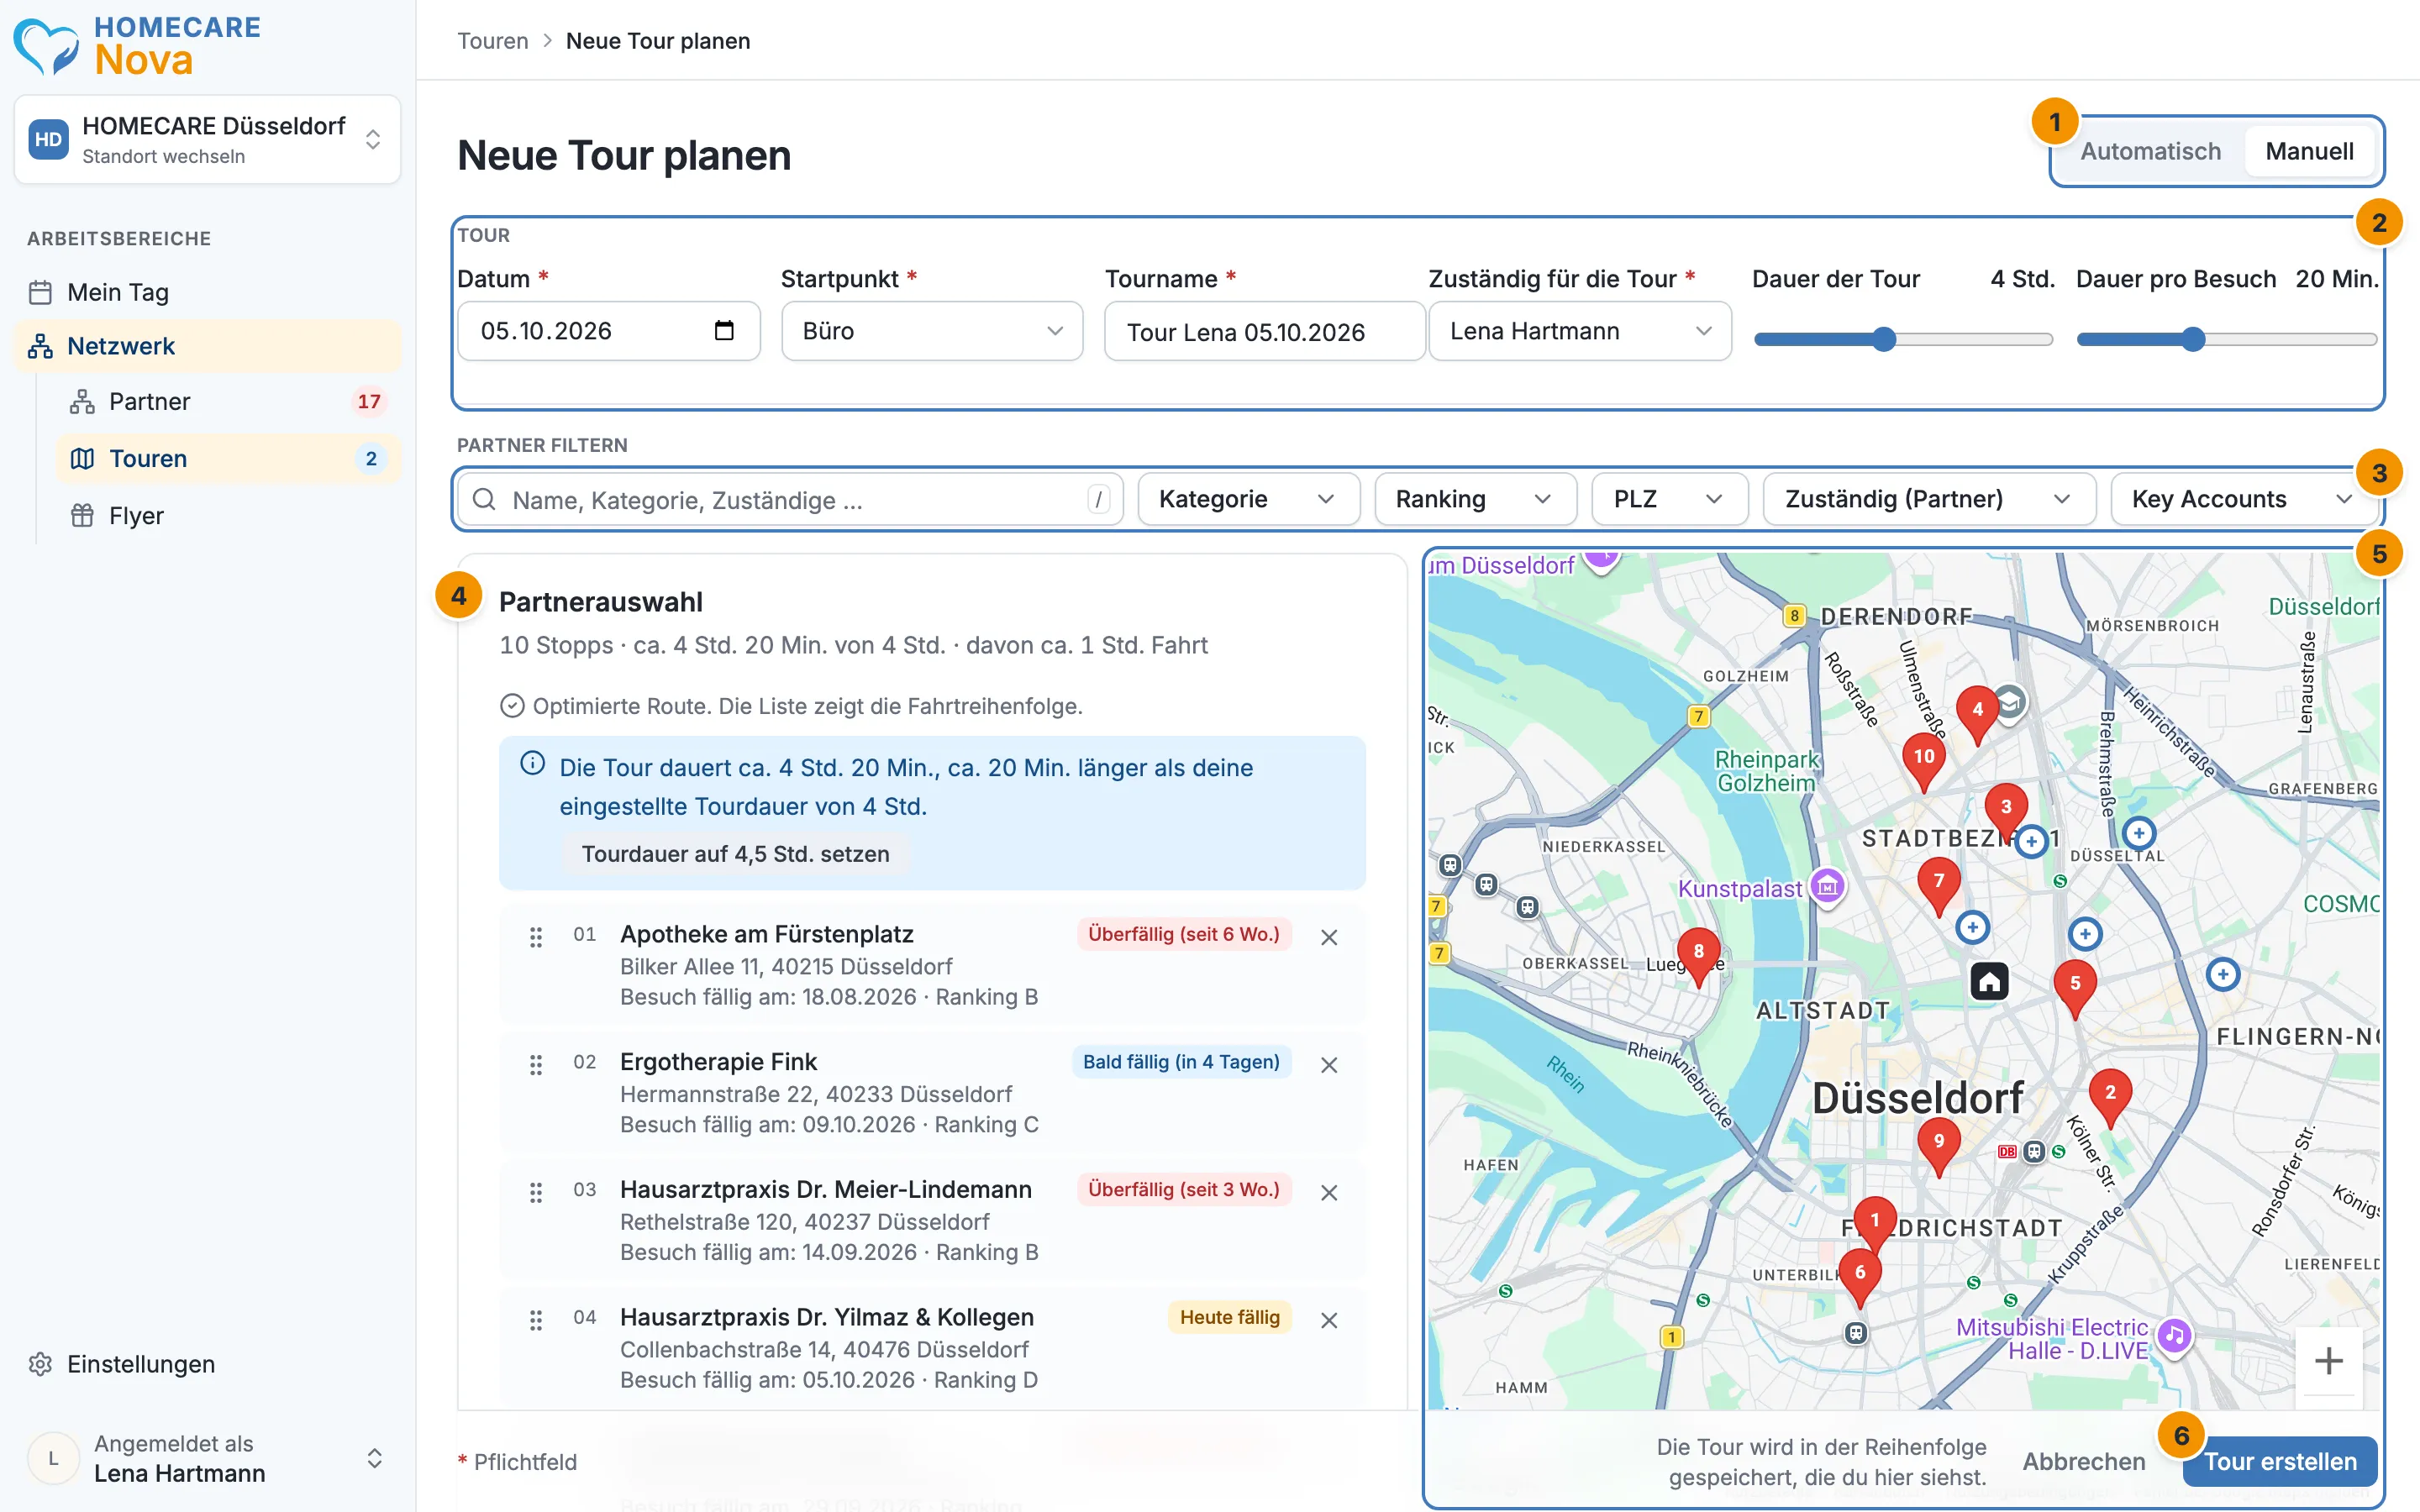Click the black home marker on the map
Image resolution: width=2420 pixels, height=1512 pixels.
pyautogui.click(x=1989, y=981)
